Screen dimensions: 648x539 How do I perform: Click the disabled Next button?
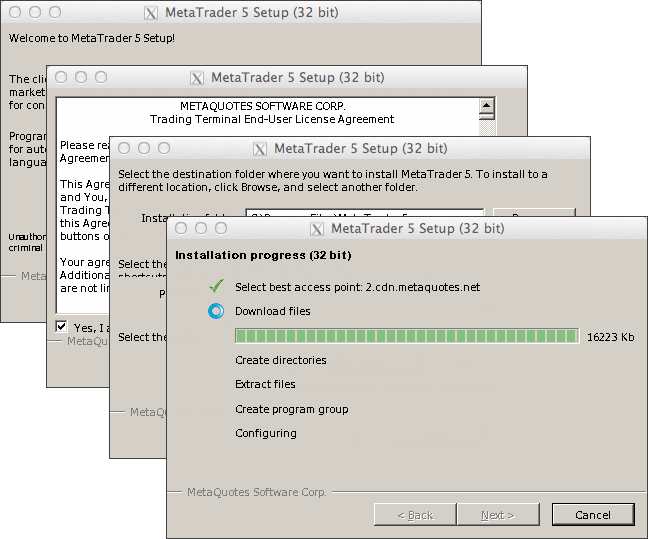pos(498,515)
